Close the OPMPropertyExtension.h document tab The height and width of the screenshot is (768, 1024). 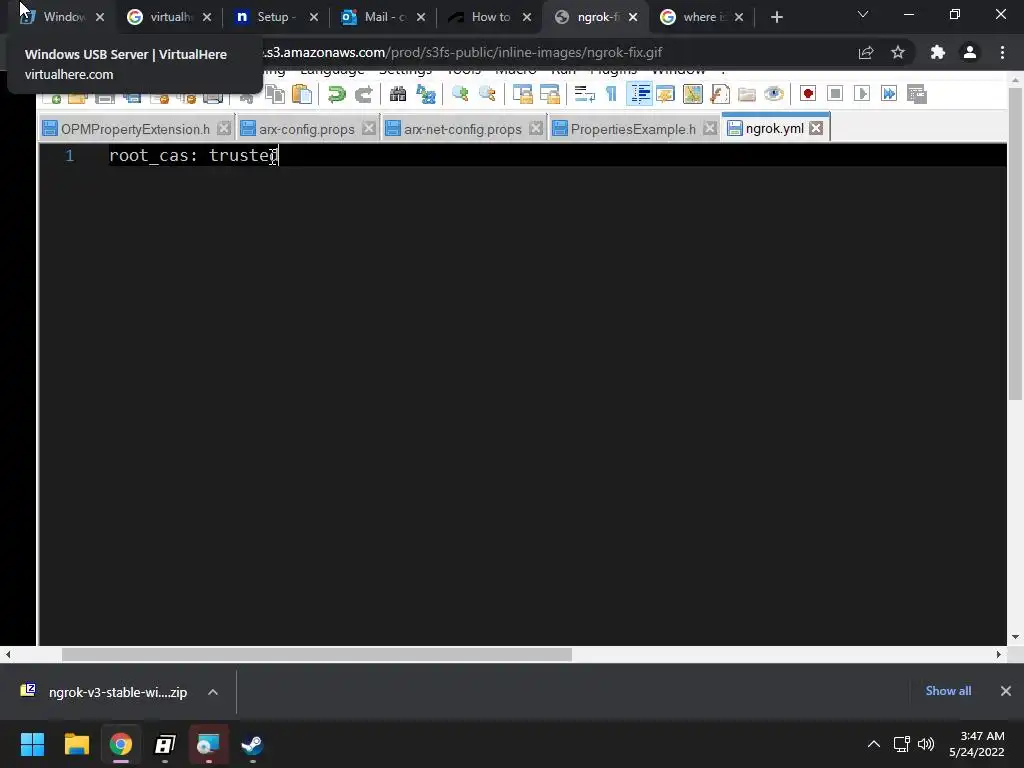tap(224, 129)
